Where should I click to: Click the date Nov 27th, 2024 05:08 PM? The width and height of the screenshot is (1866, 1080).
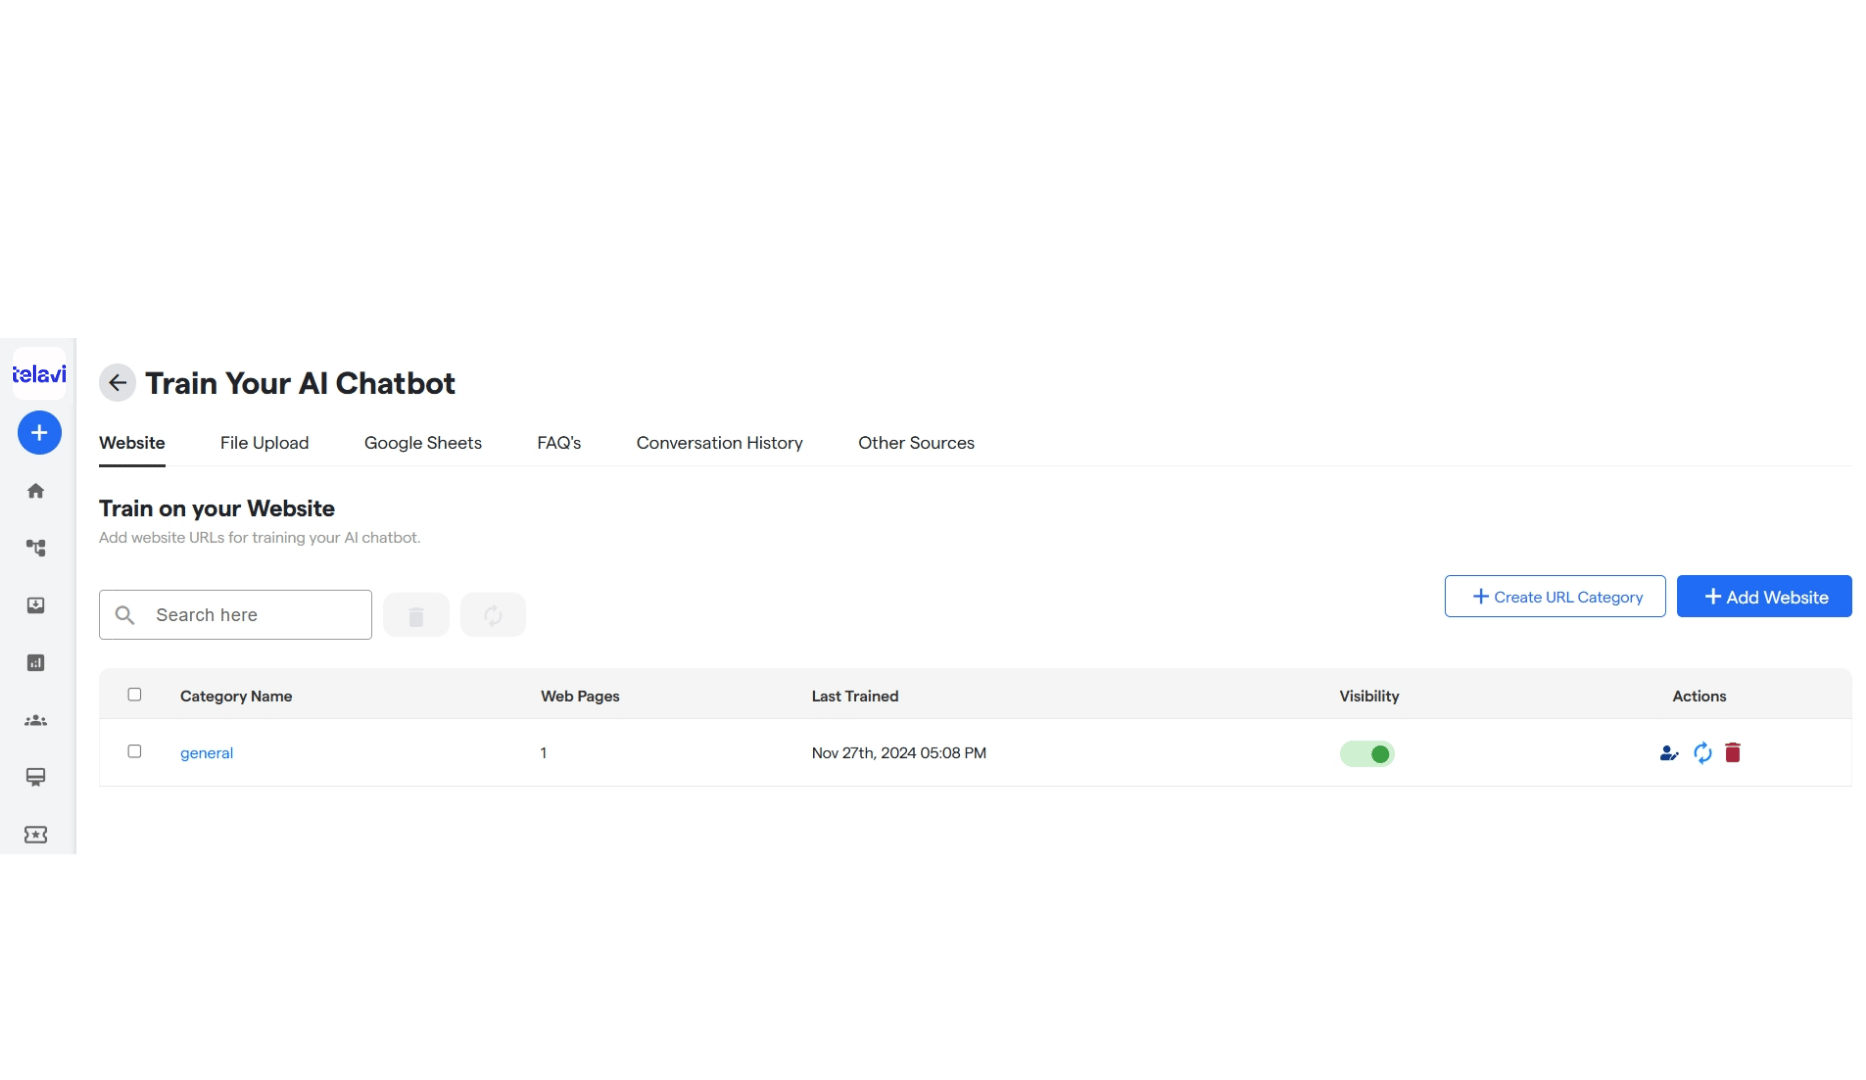click(x=899, y=753)
